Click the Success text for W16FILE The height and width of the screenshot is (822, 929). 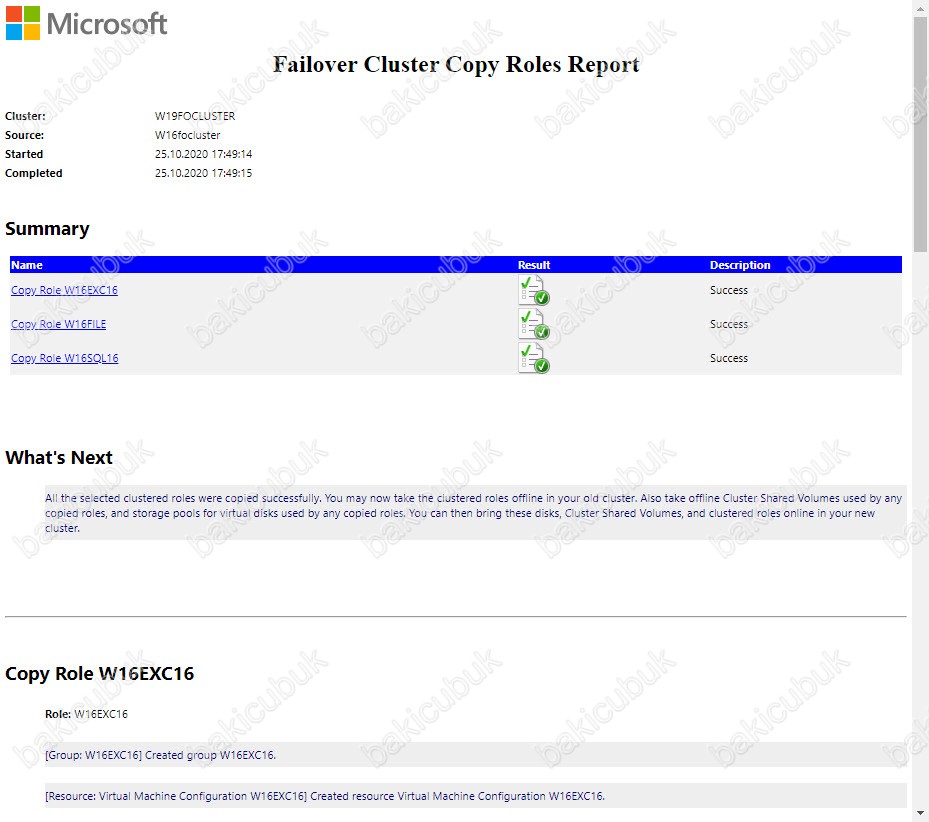[729, 324]
